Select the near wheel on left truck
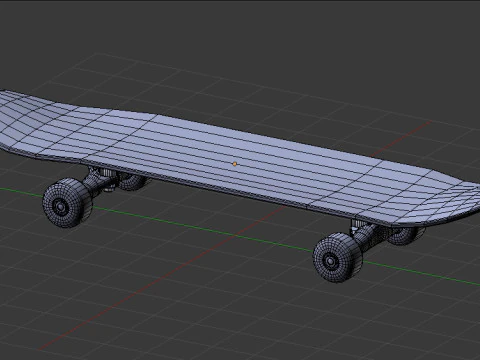480x360 pixels. [68, 203]
